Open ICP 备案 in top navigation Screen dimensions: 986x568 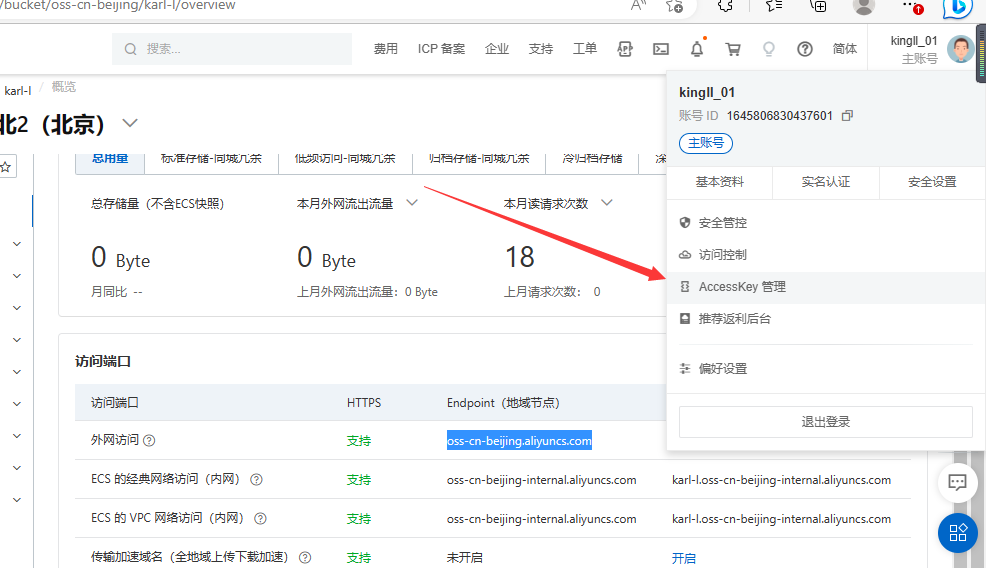click(441, 49)
